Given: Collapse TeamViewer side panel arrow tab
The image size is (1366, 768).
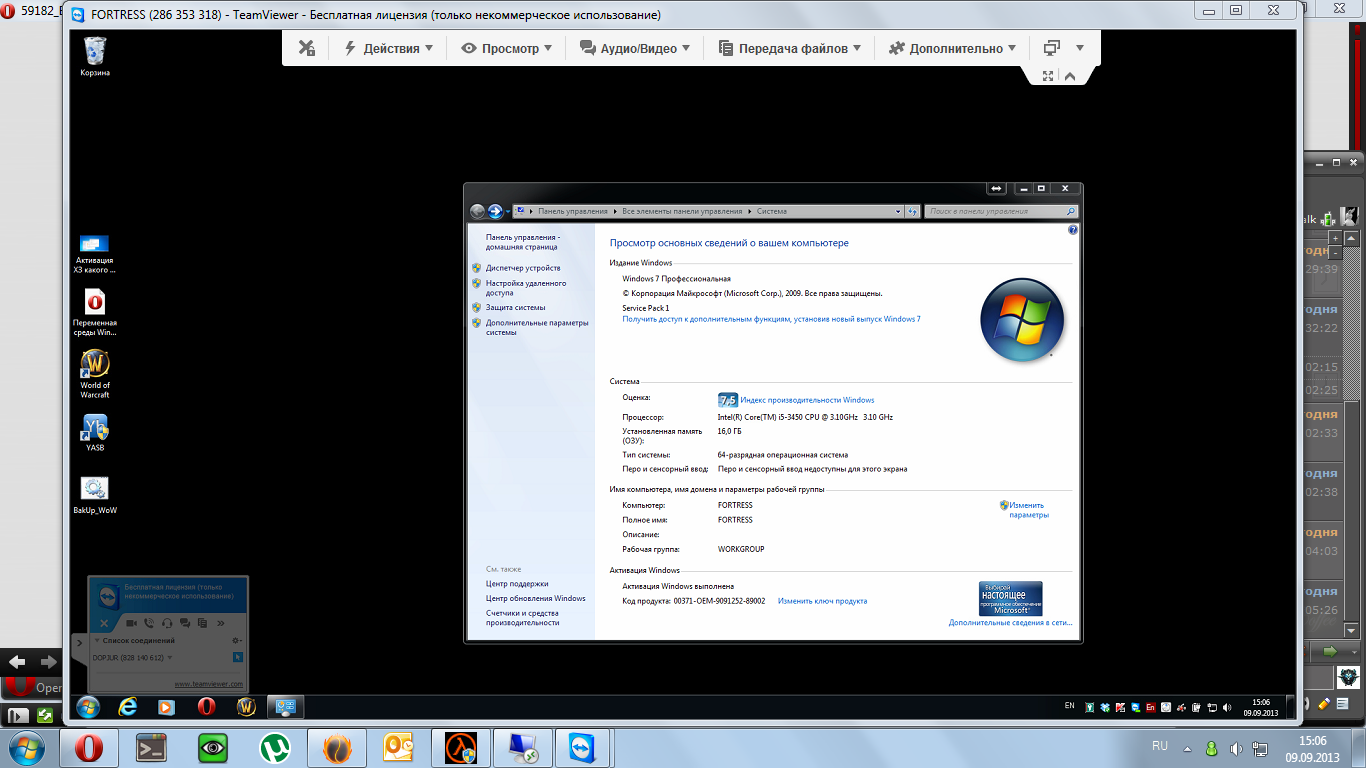Looking at the screenshot, I should (80, 643).
